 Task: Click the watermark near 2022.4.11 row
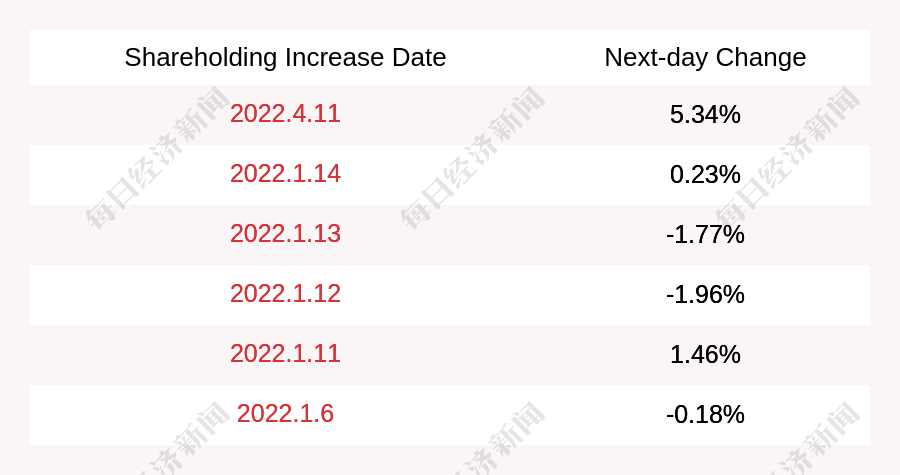[157, 158]
